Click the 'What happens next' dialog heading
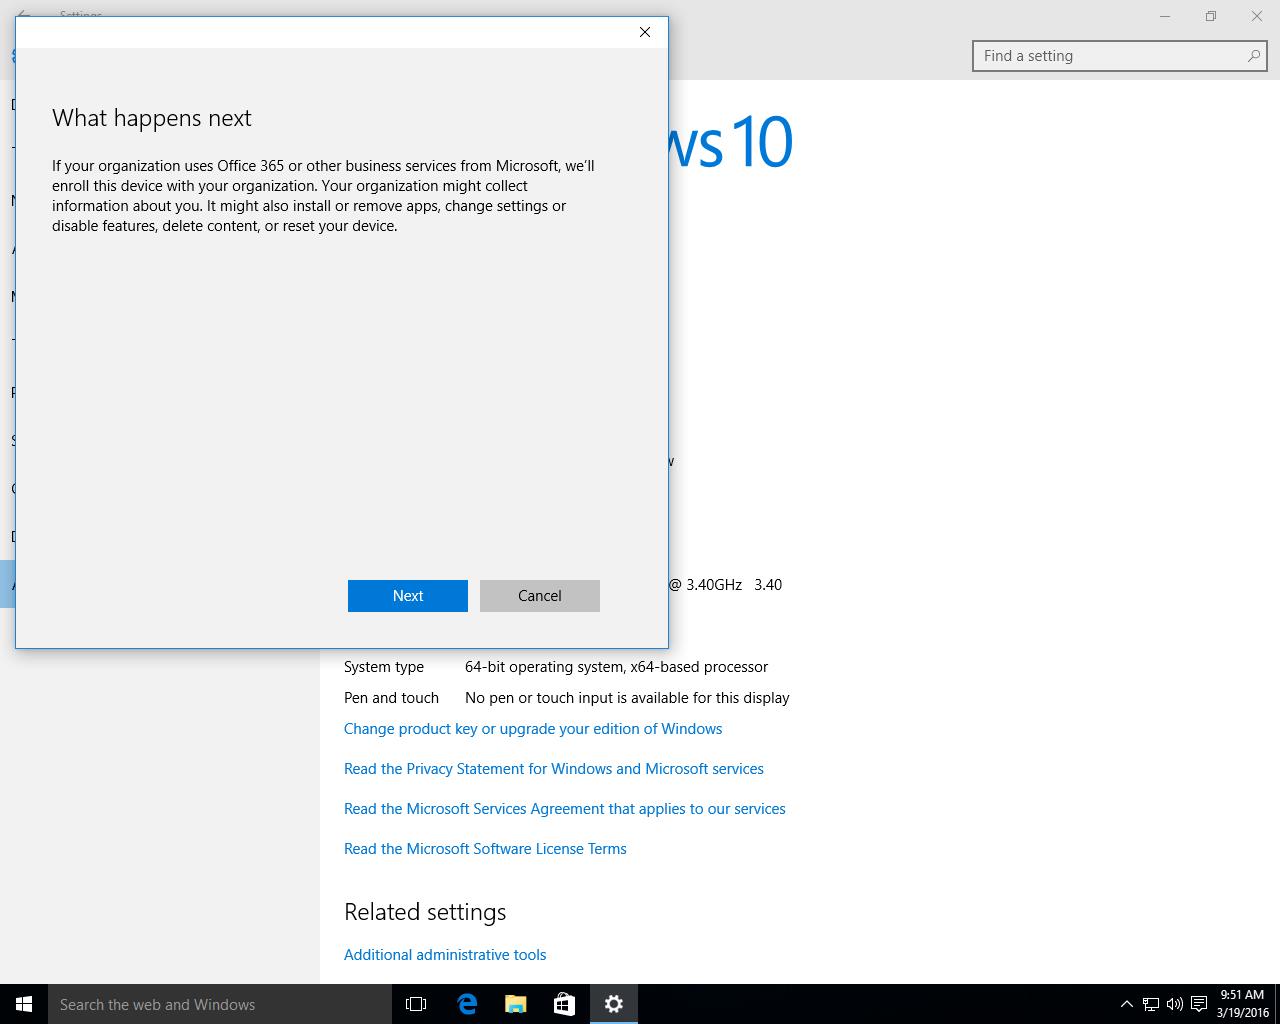1280x1024 pixels. [x=152, y=118]
